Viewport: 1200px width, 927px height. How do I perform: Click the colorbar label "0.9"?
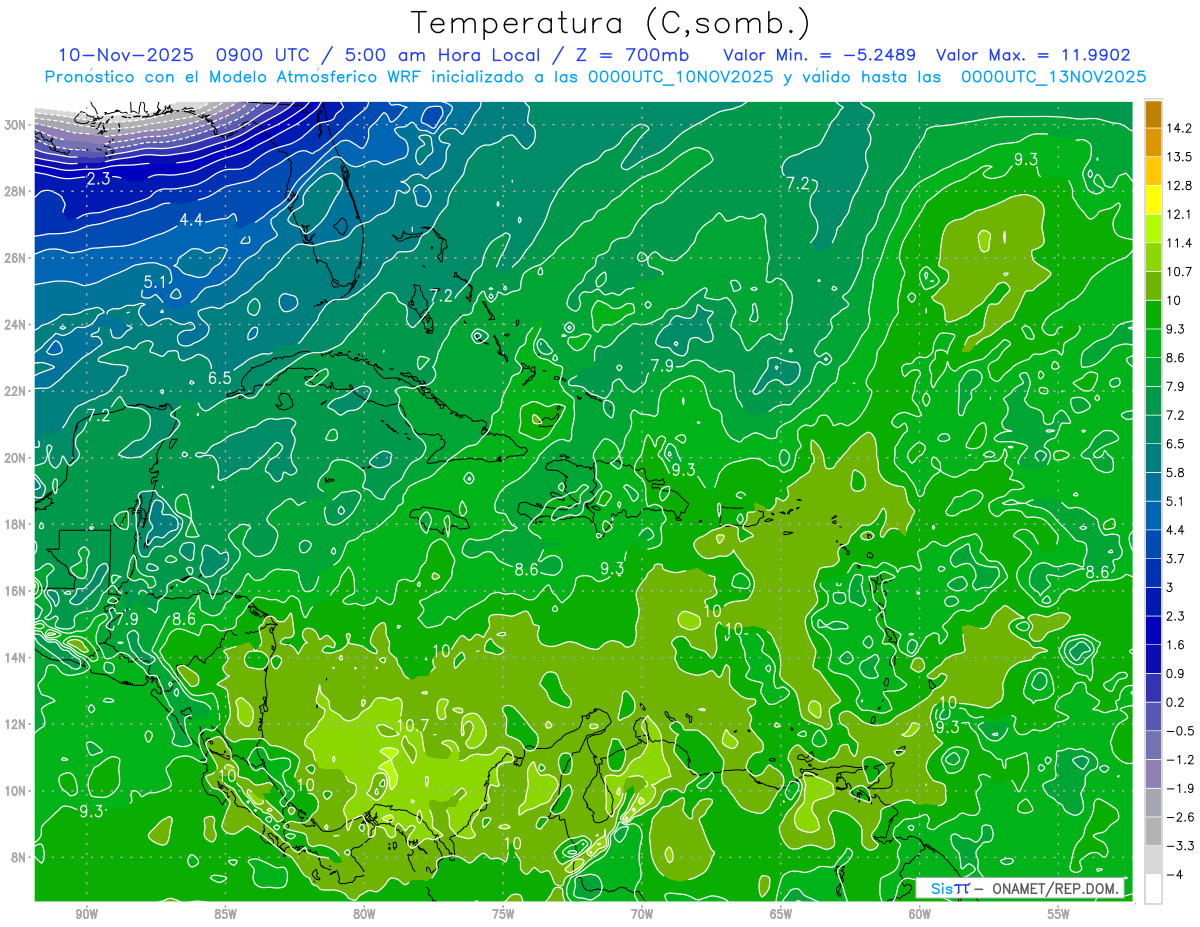click(1176, 674)
